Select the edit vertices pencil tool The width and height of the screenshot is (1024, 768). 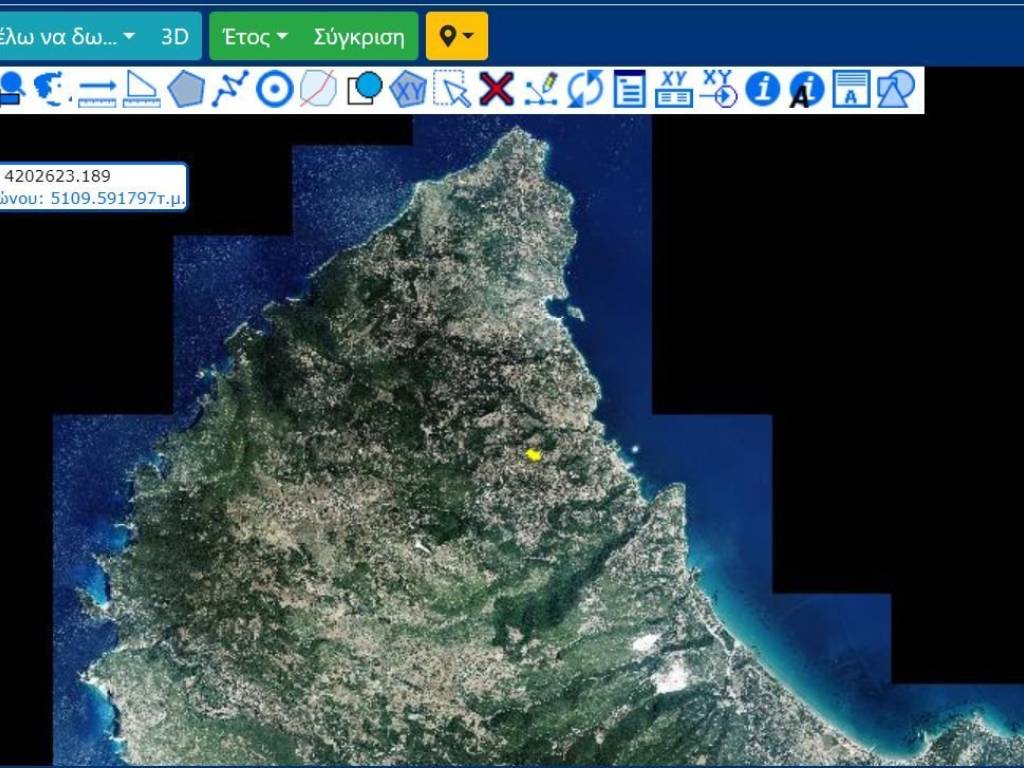click(541, 90)
